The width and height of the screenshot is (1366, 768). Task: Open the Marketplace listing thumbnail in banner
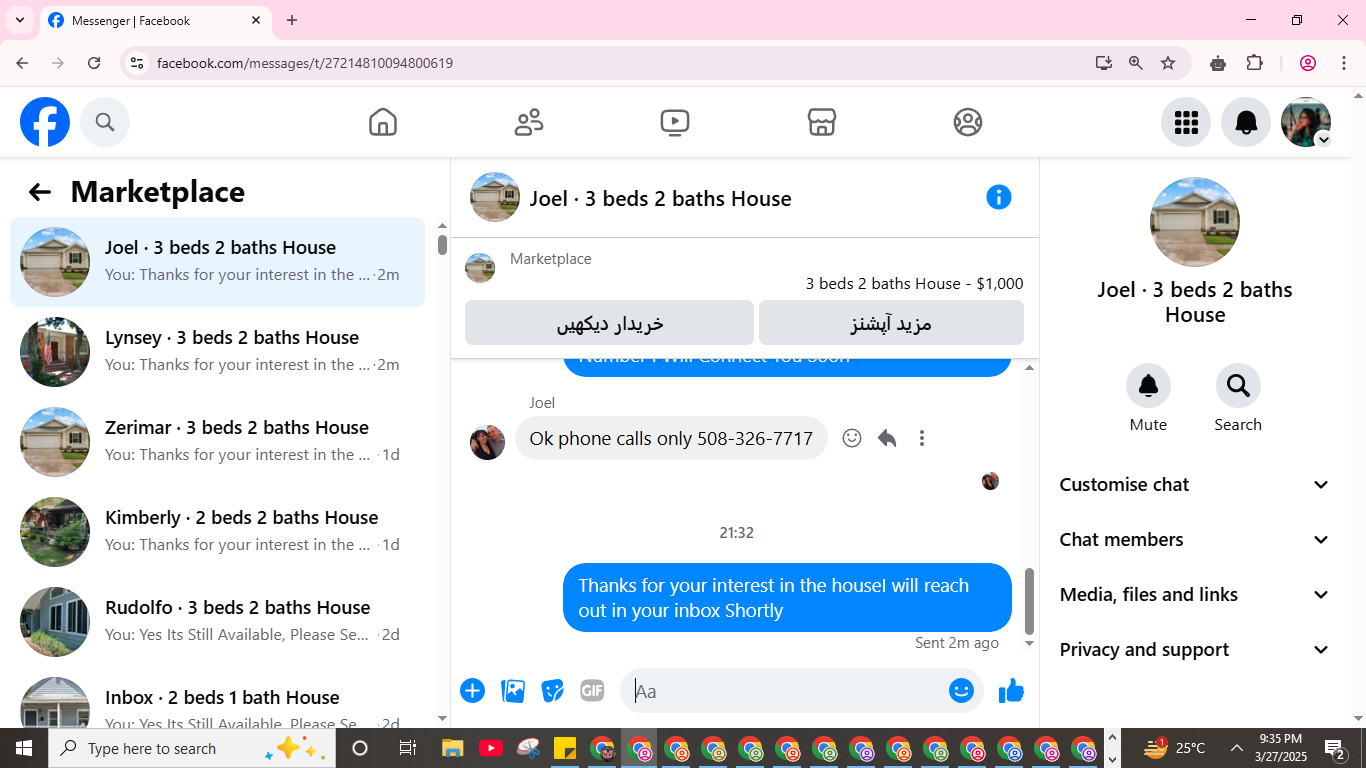pos(480,268)
